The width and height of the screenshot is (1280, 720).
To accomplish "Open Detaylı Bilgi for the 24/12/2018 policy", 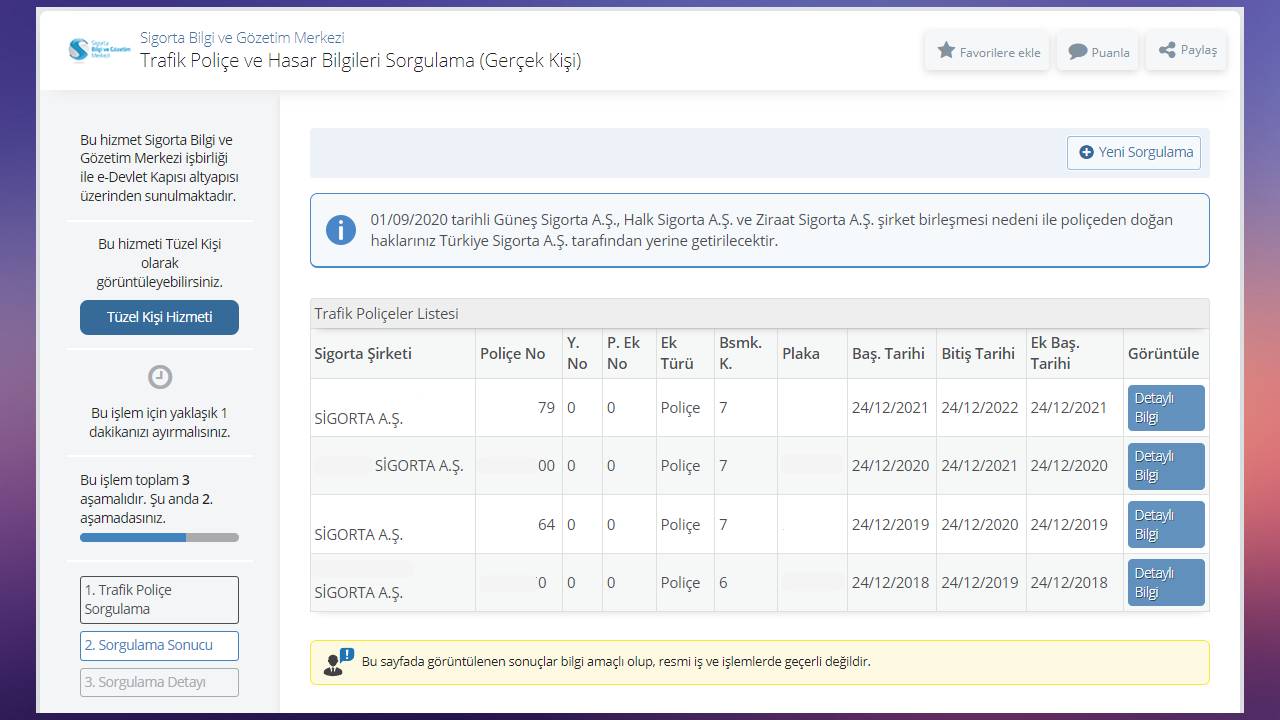I will (1165, 582).
